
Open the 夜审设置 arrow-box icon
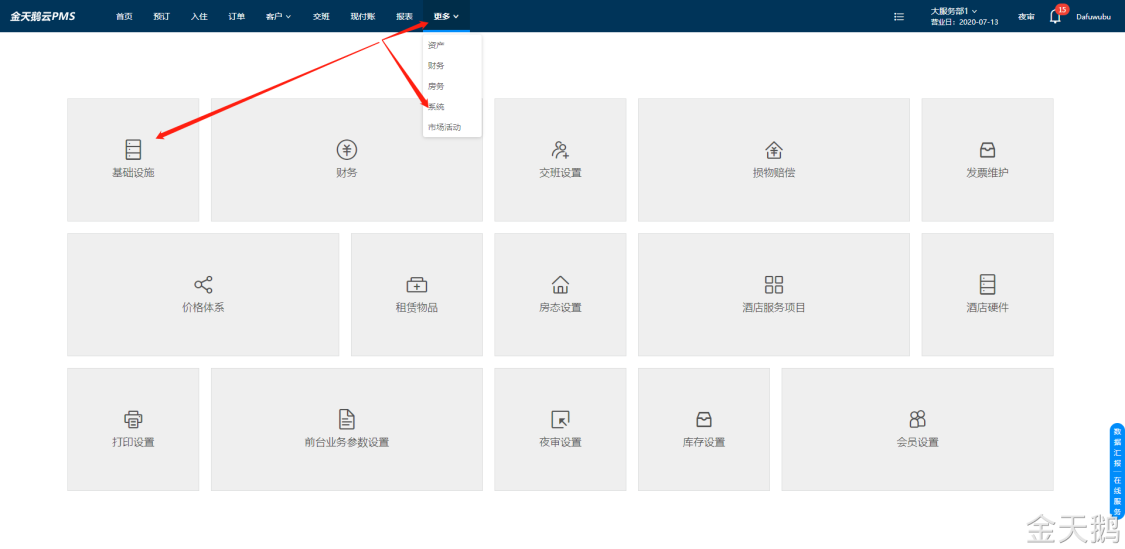coord(560,419)
